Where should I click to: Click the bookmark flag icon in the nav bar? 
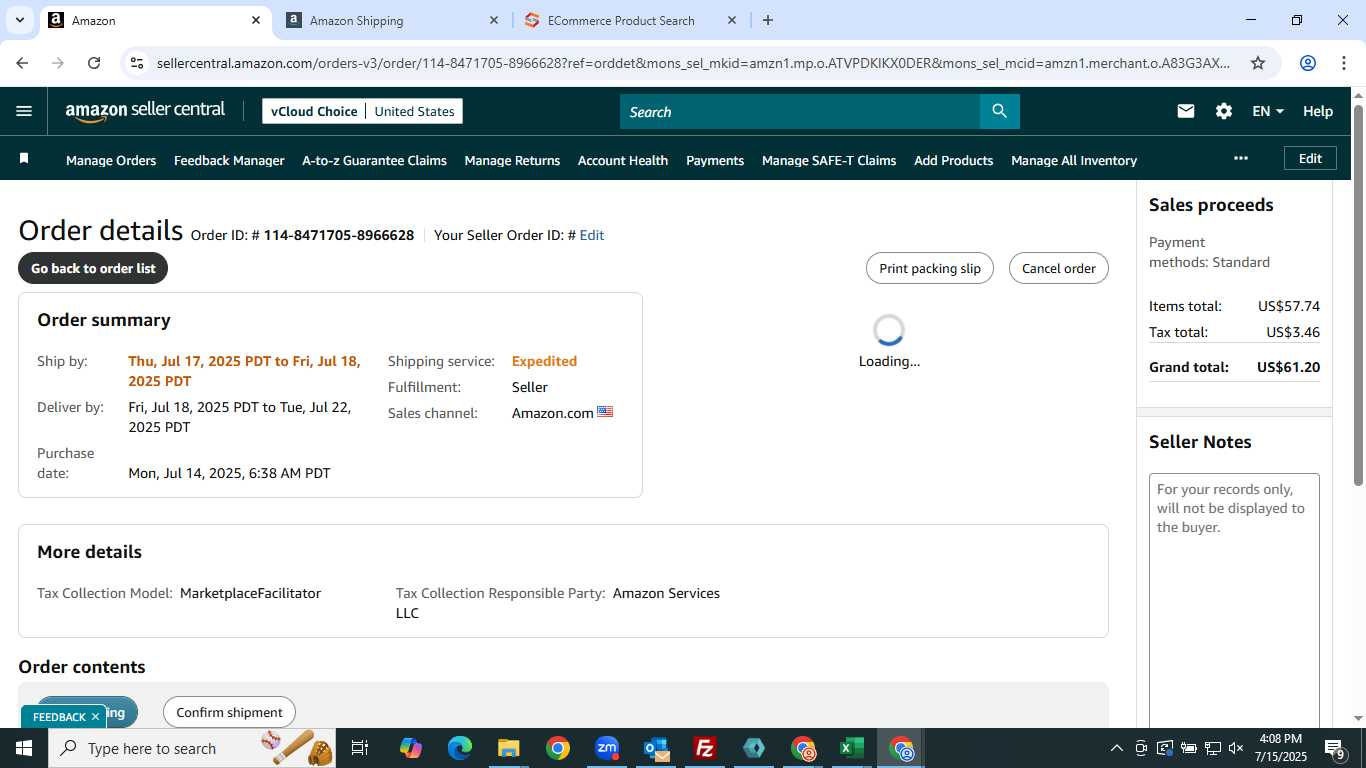[x=24, y=159]
